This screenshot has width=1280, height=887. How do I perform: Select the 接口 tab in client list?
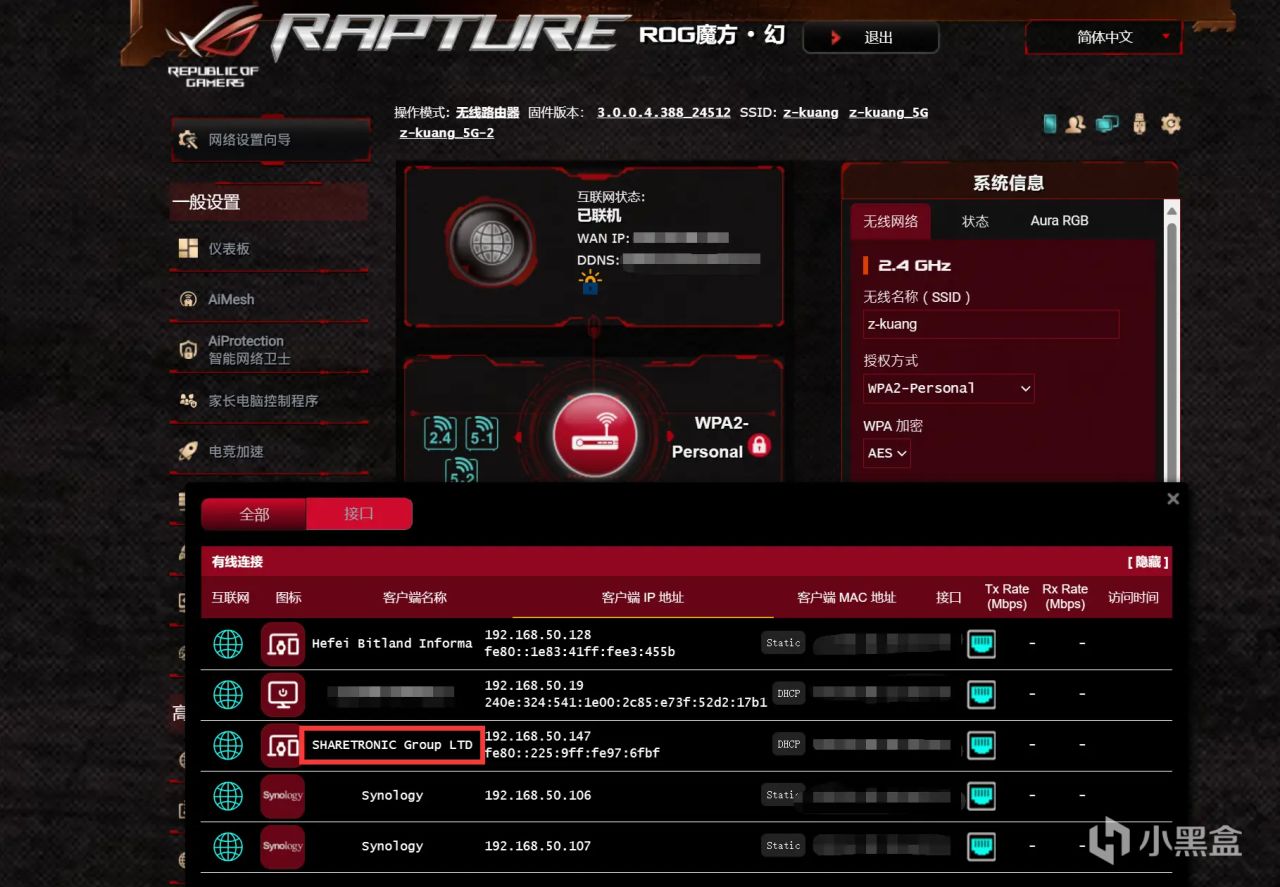point(359,514)
